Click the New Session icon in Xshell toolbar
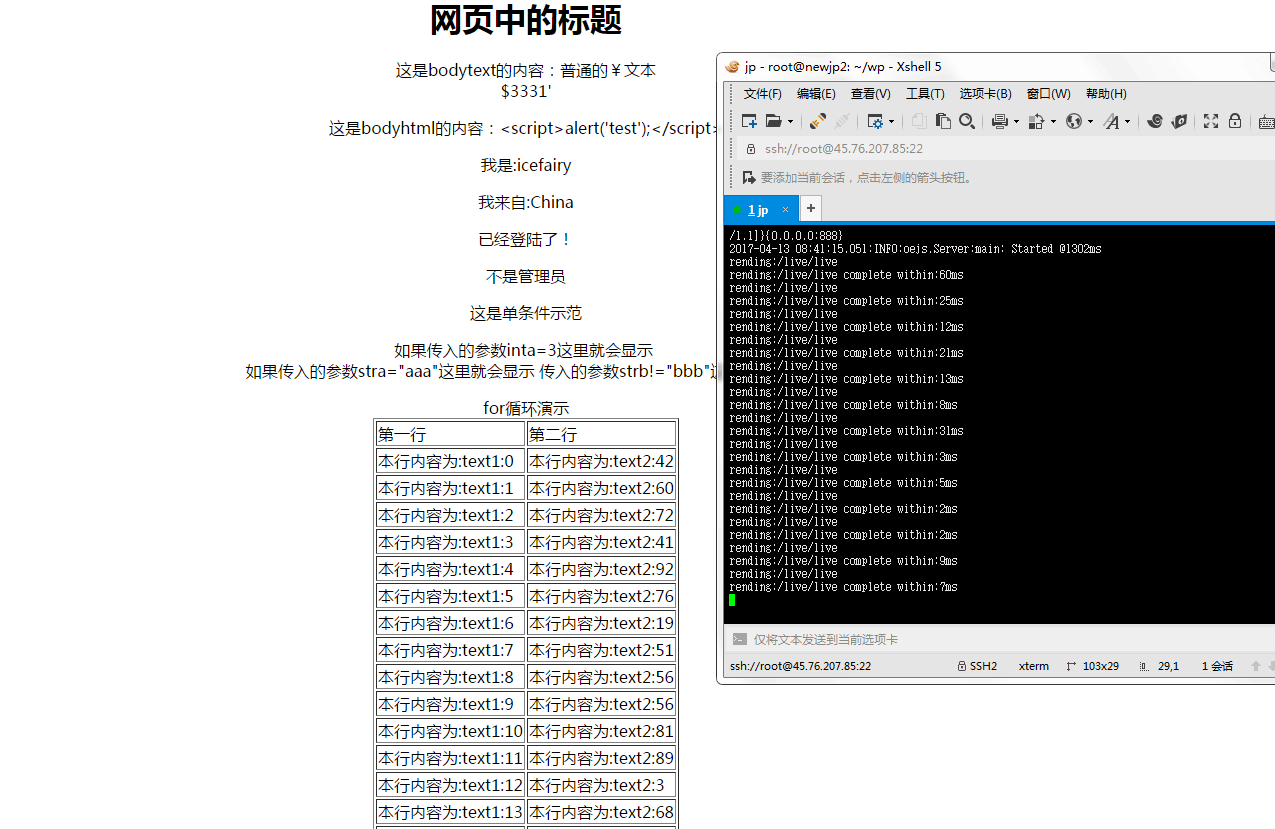 coord(749,121)
